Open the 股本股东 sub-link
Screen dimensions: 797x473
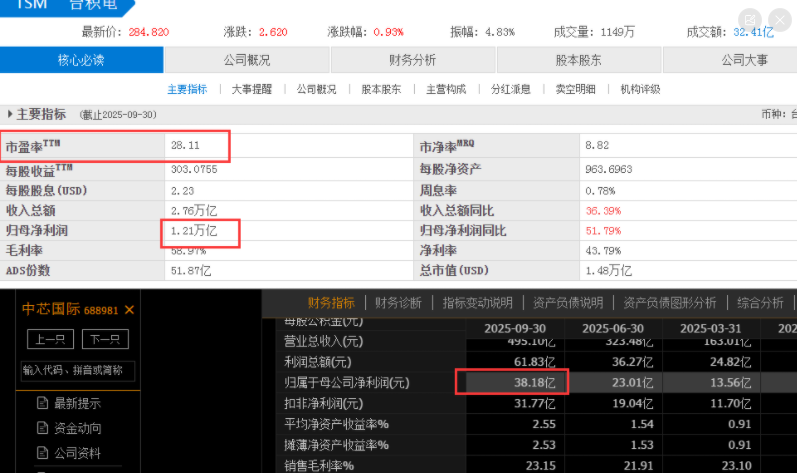tap(381, 89)
